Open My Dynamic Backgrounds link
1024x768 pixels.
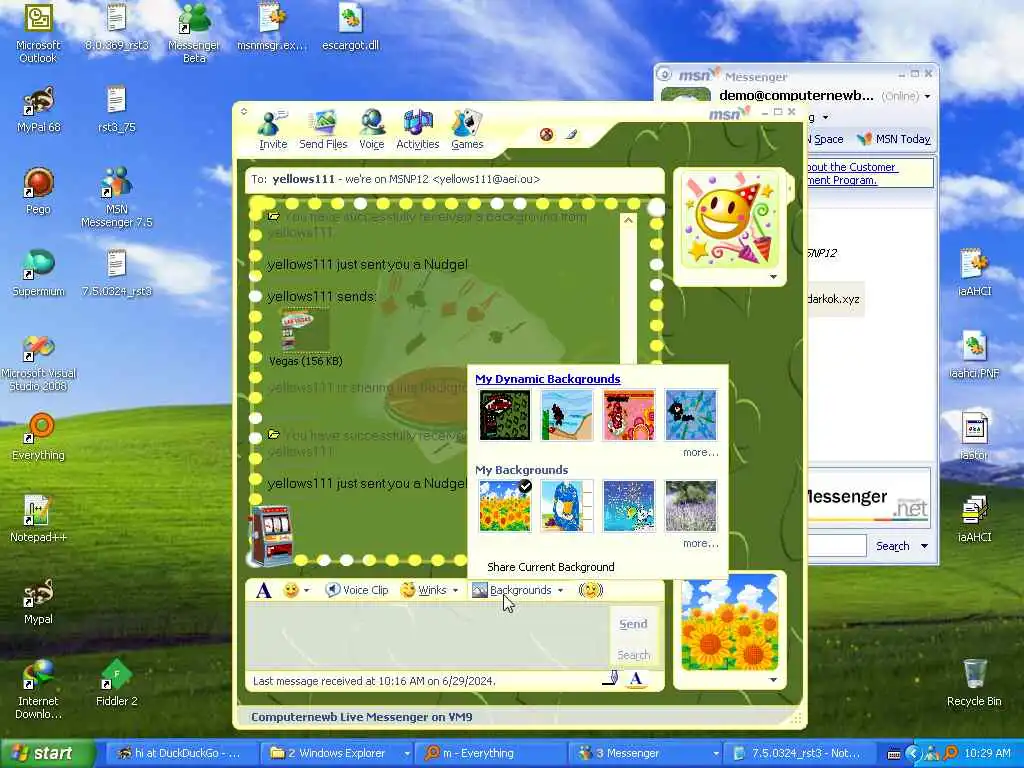coord(547,379)
